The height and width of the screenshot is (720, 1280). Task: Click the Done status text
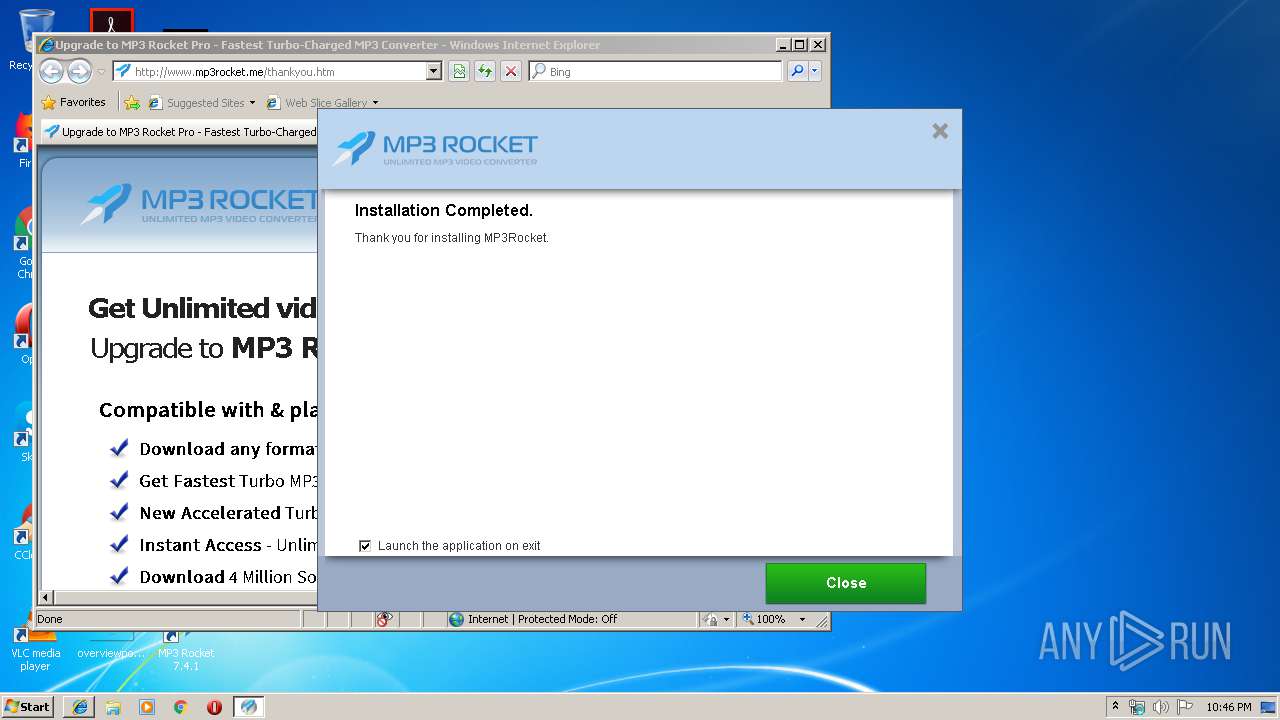click(50, 619)
